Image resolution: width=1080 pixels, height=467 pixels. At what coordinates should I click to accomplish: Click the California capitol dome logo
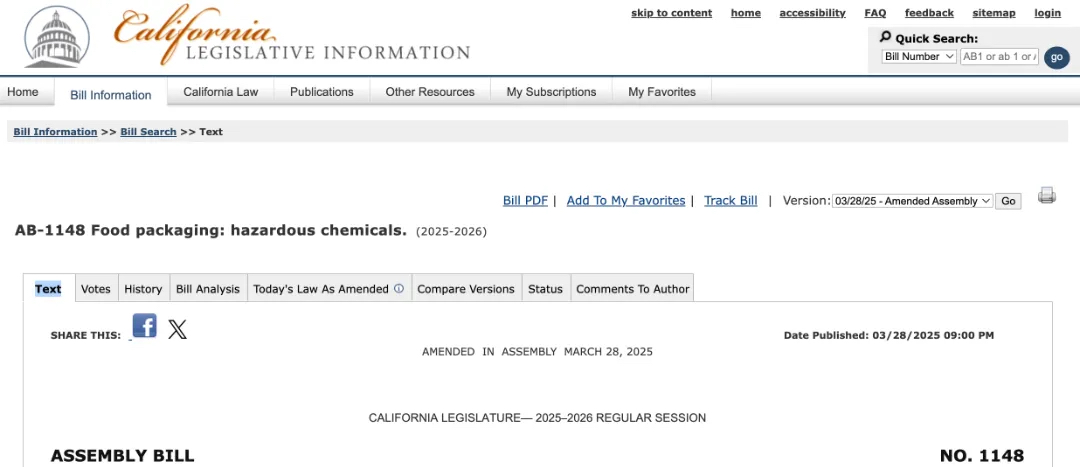tap(56, 38)
